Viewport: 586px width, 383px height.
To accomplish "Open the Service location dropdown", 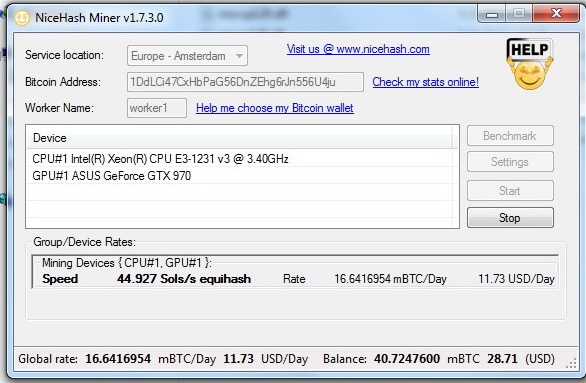I will point(187,56).
